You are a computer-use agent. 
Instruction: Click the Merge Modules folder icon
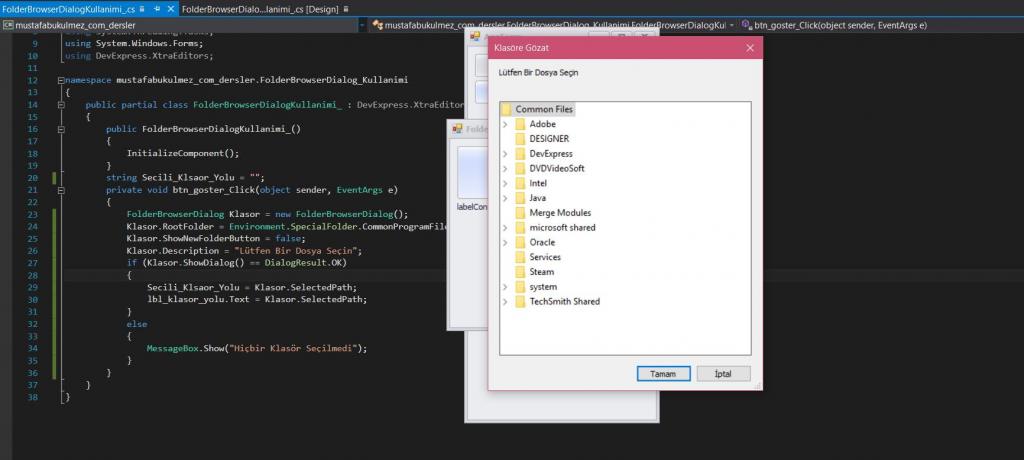520,213
